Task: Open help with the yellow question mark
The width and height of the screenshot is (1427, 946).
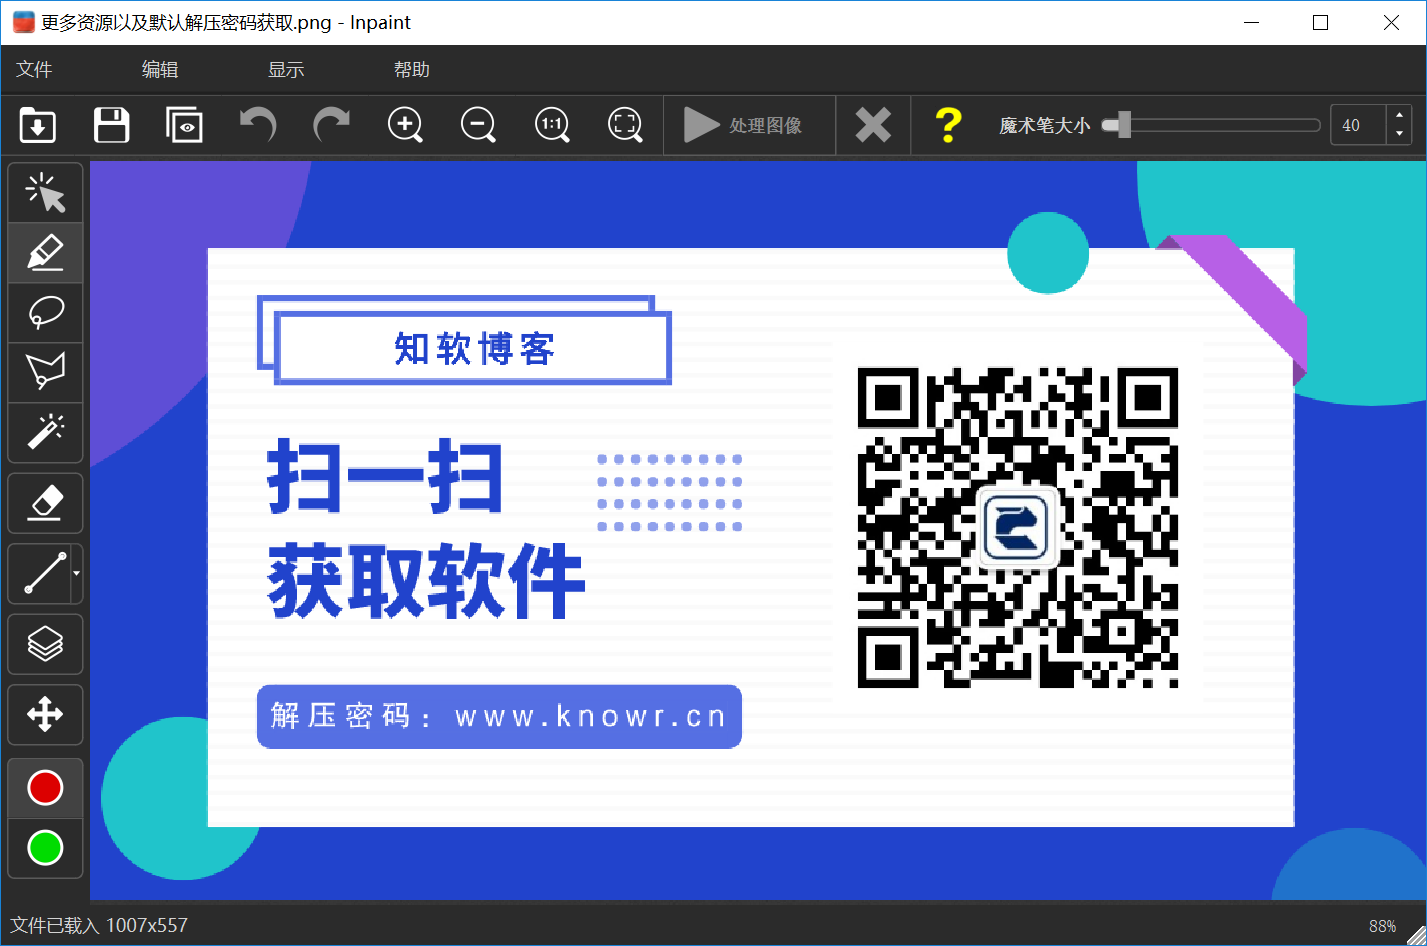Action: pyautogui.click(x=948, y=125)
